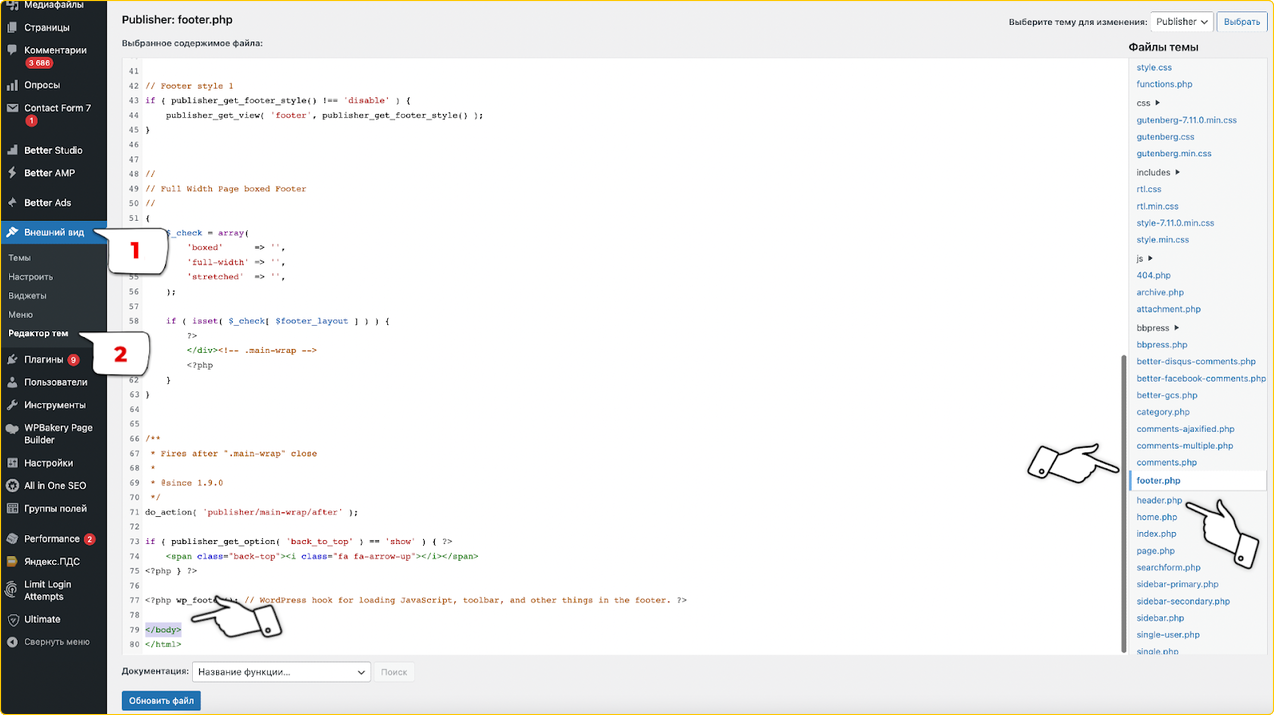The height and width of the screenshot is (715, 1274).
Task: Expand the css folder in theme files
Action: (1148, 103)
